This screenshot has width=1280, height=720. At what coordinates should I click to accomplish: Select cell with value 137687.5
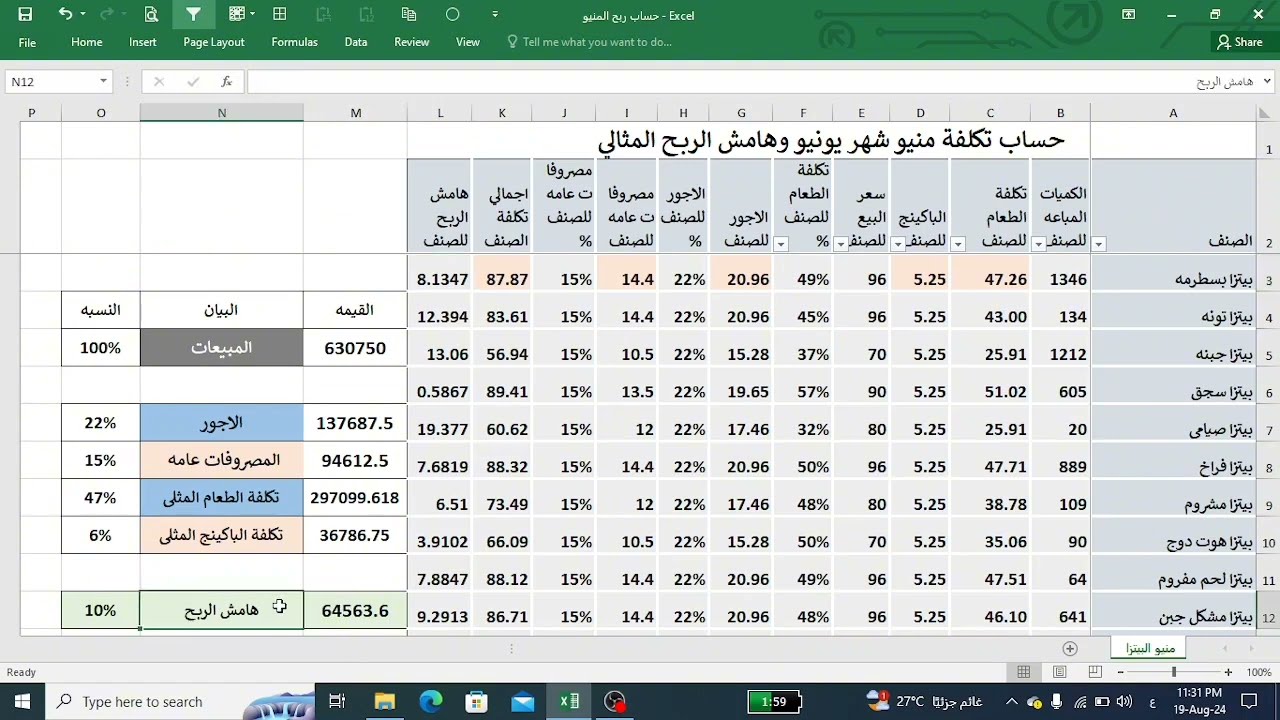click(x=355, y=423)
